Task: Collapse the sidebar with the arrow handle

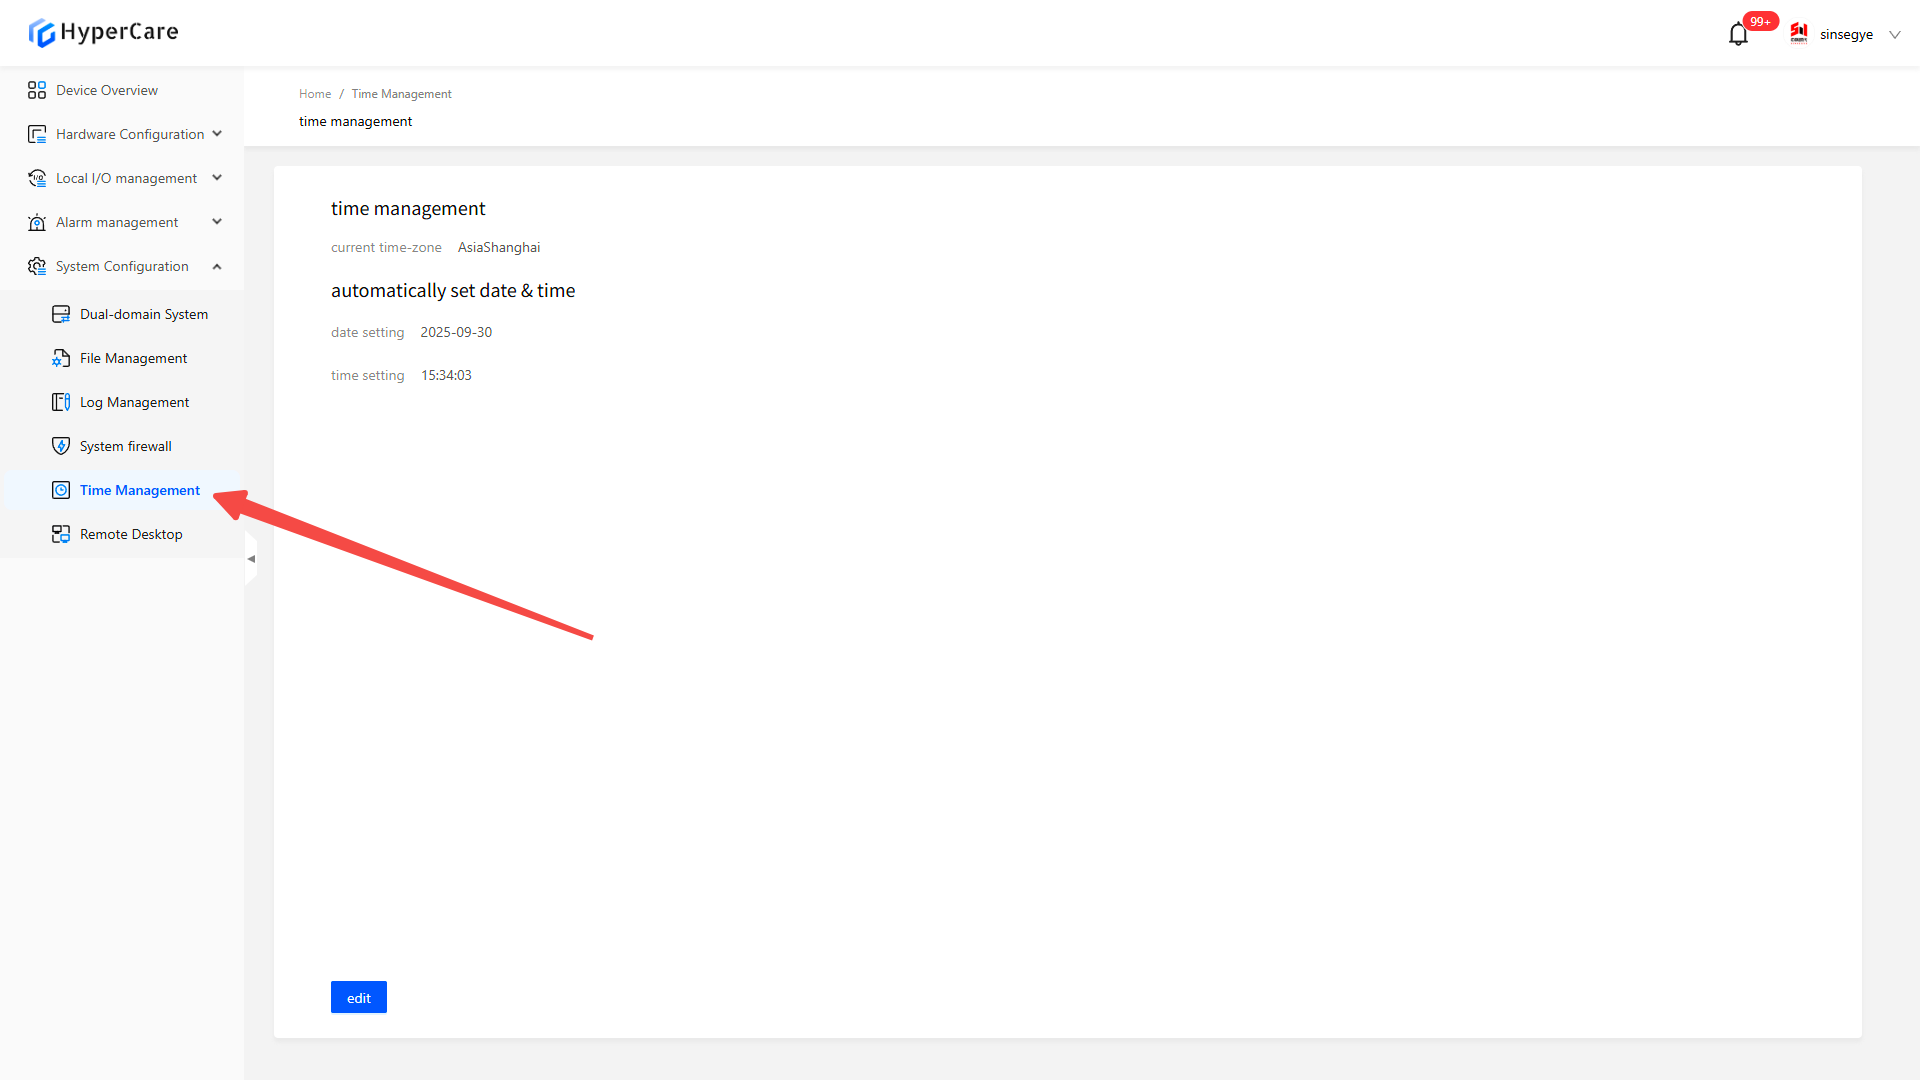Action: pos(251,559)
